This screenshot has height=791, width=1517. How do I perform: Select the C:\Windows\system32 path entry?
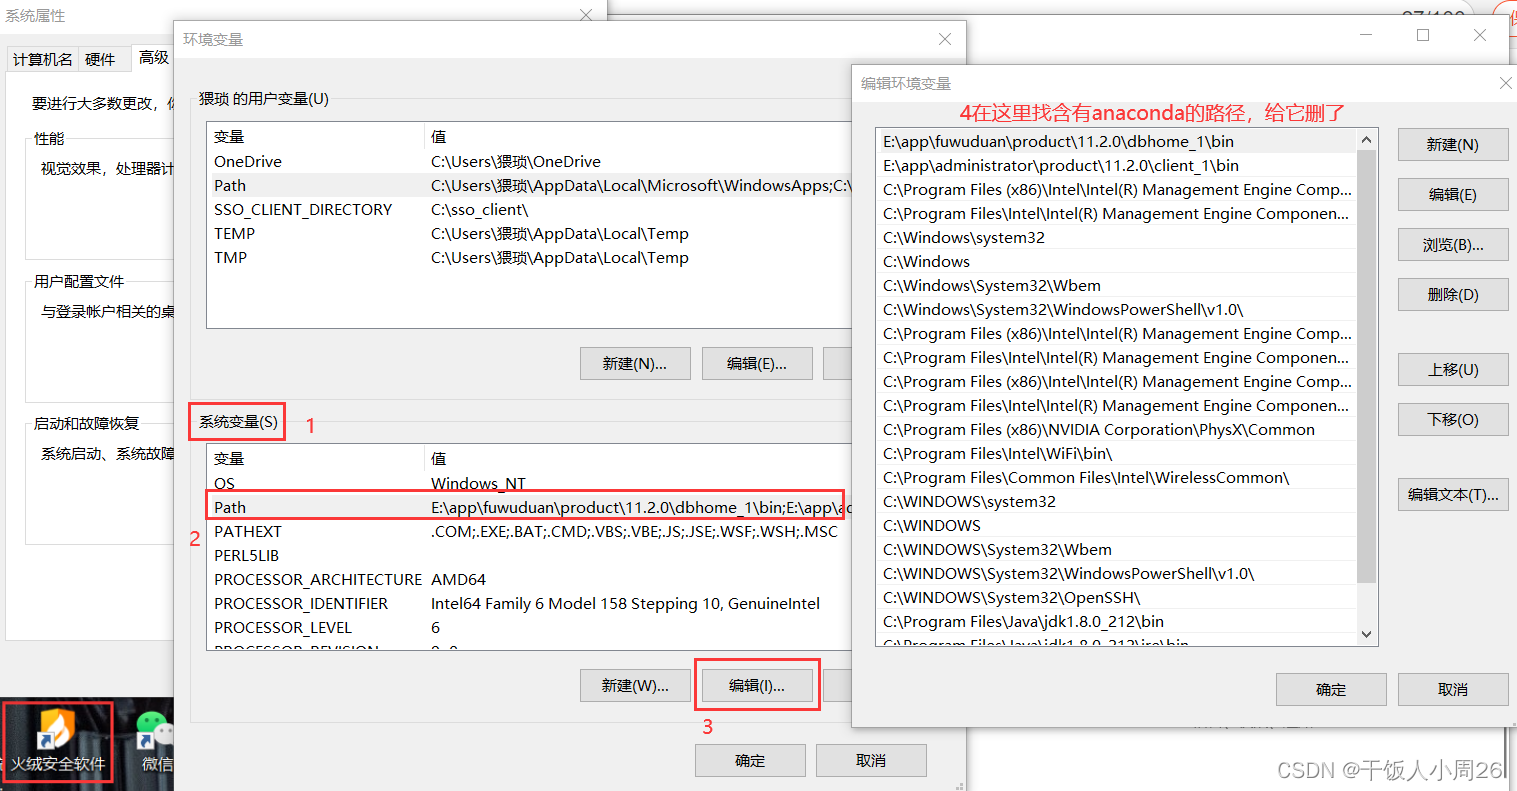(x=1116, y=238)
